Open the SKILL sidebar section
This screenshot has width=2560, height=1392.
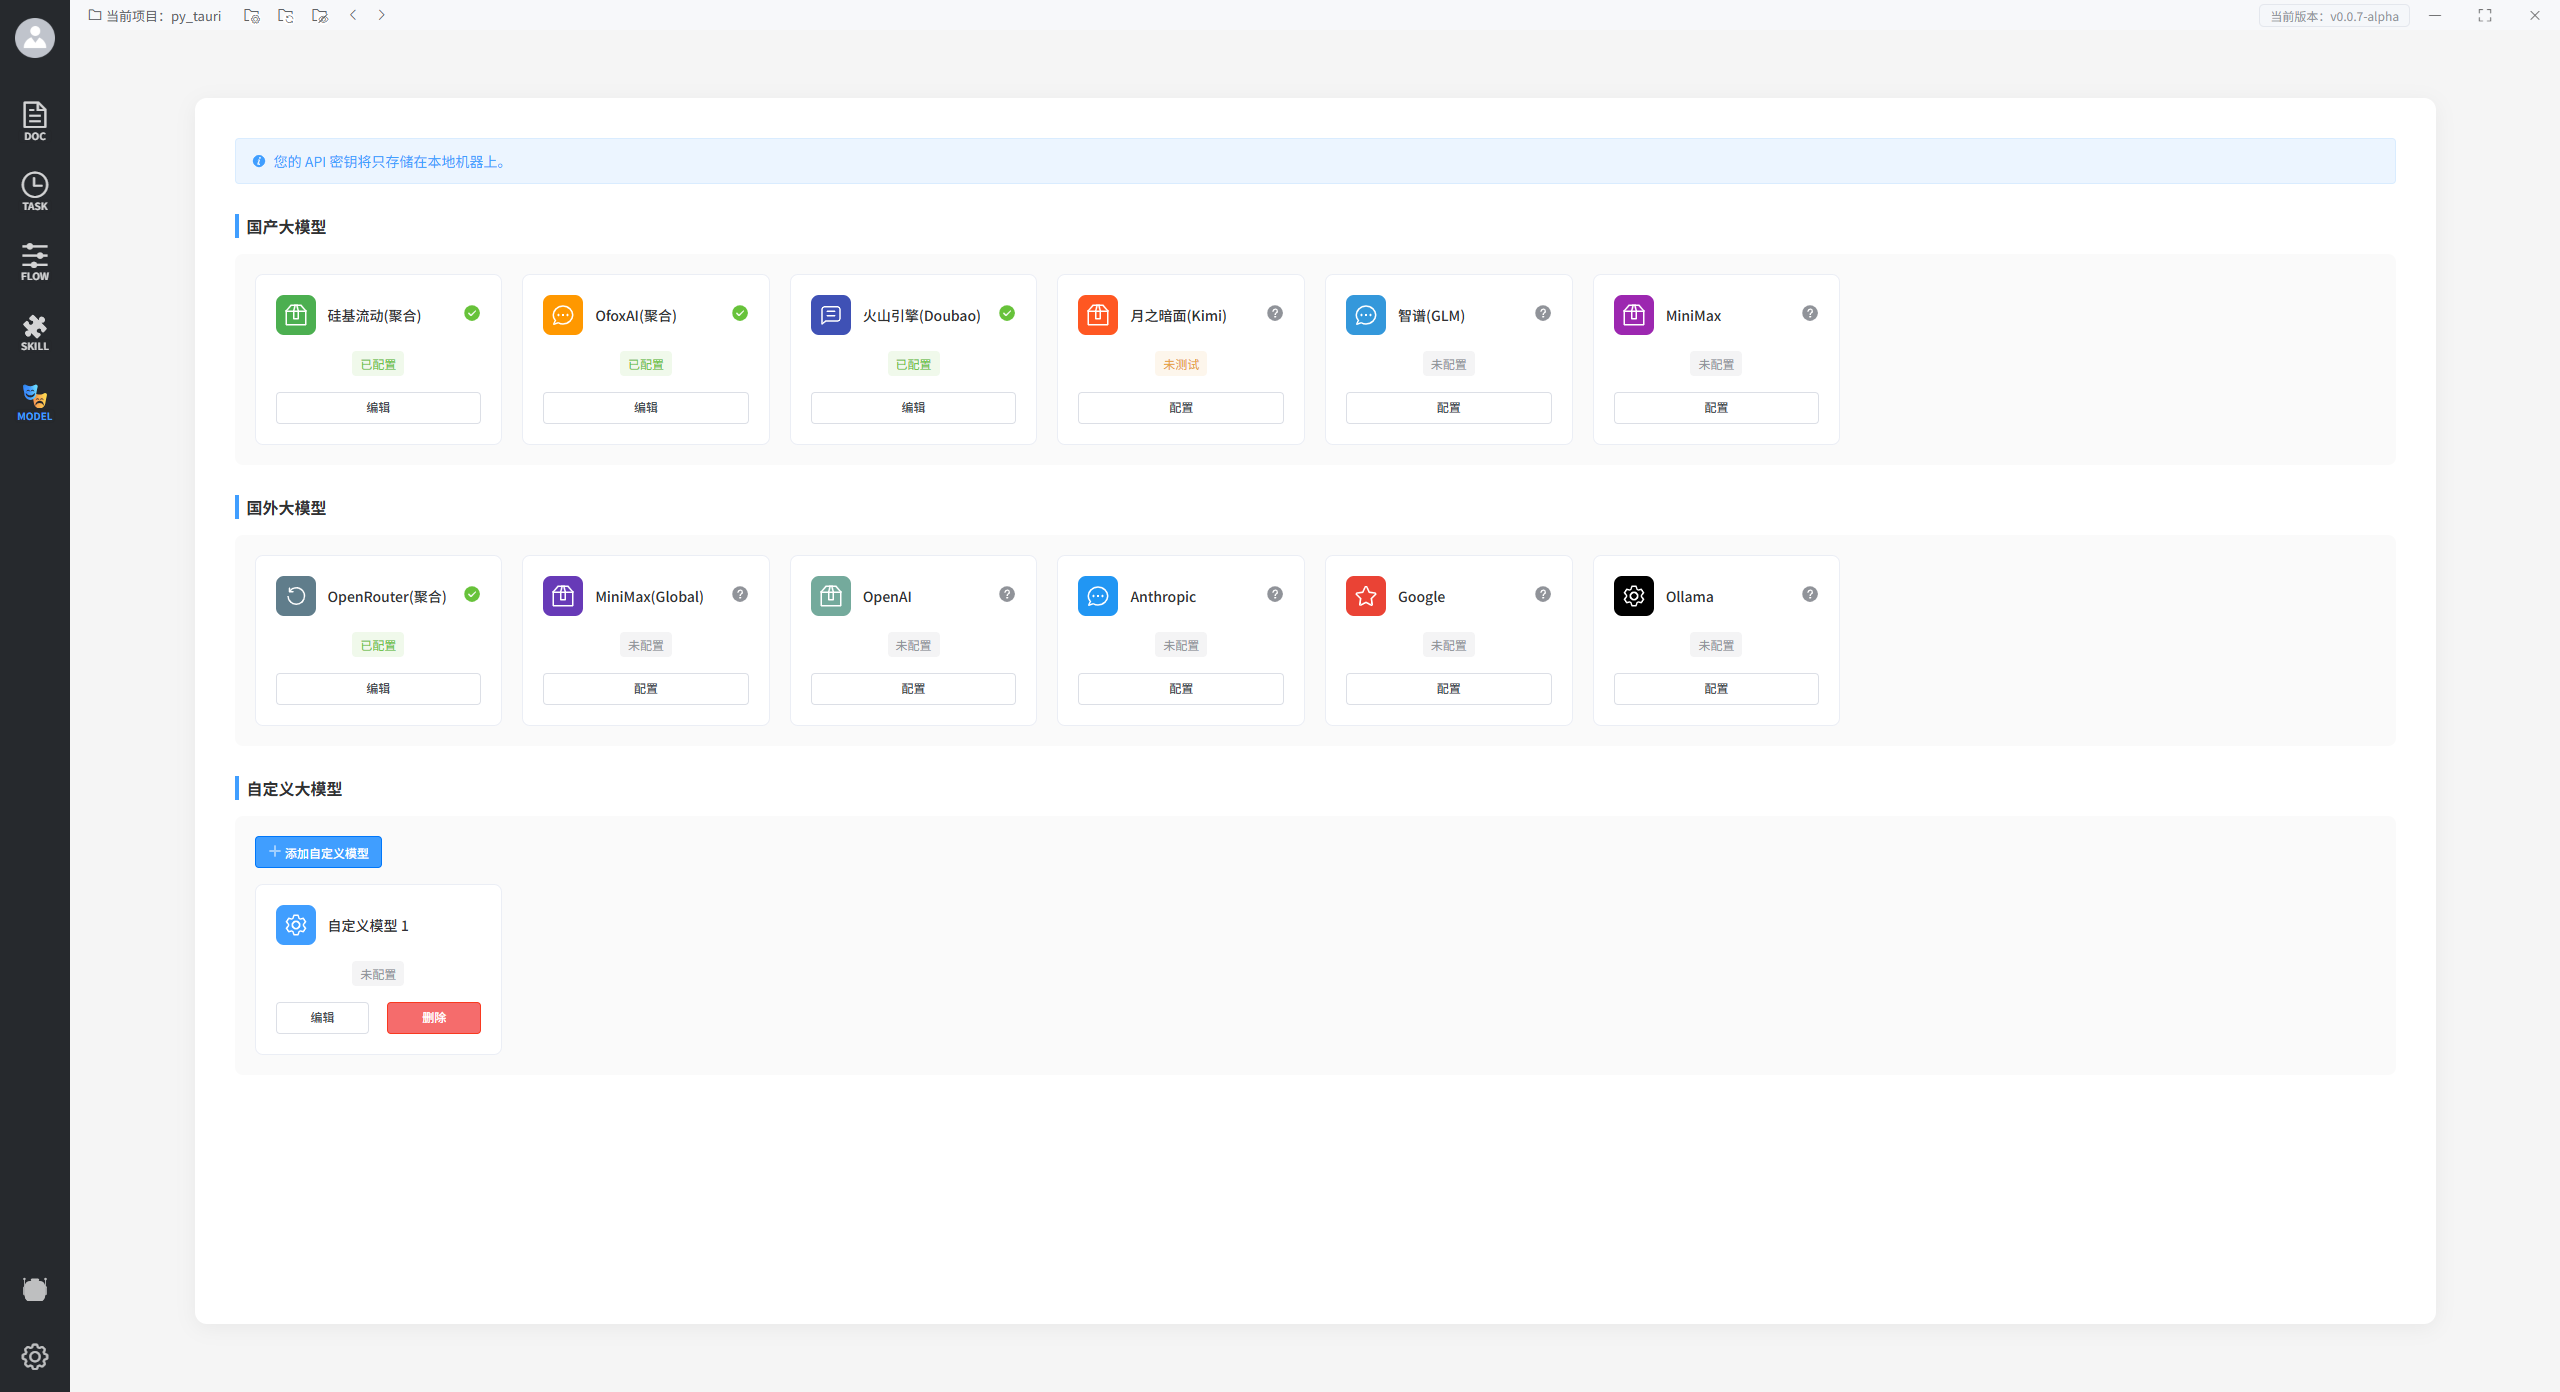(x=35, y=332)
